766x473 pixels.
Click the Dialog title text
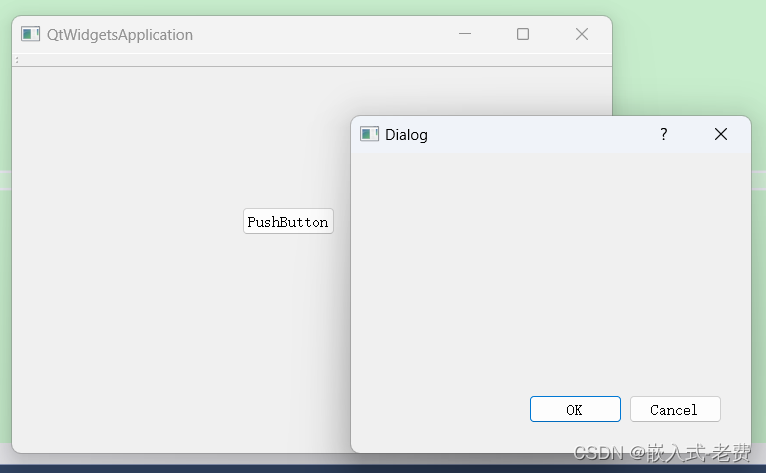pyautogui.click(x=406, y=135)
